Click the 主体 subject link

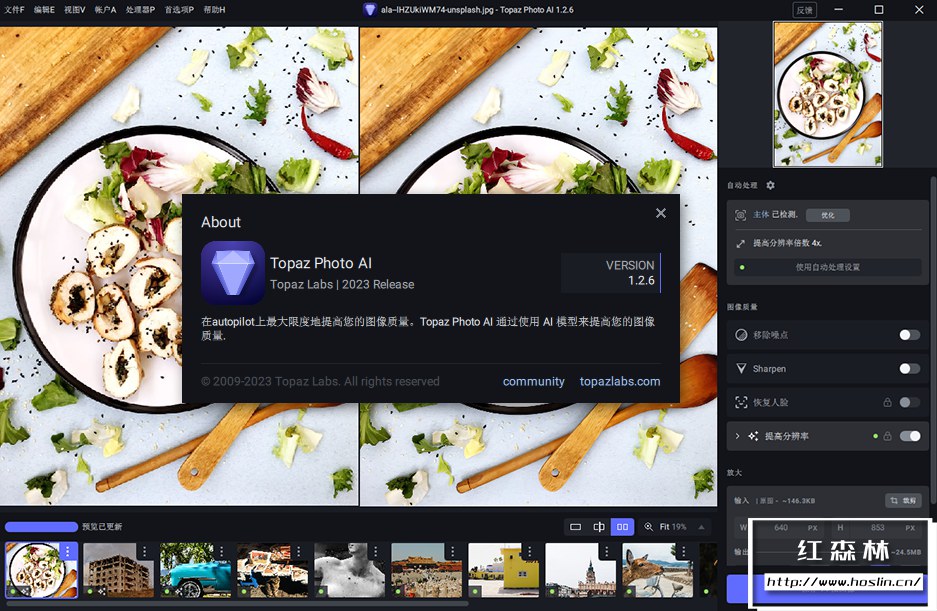(x=761, y=215)
